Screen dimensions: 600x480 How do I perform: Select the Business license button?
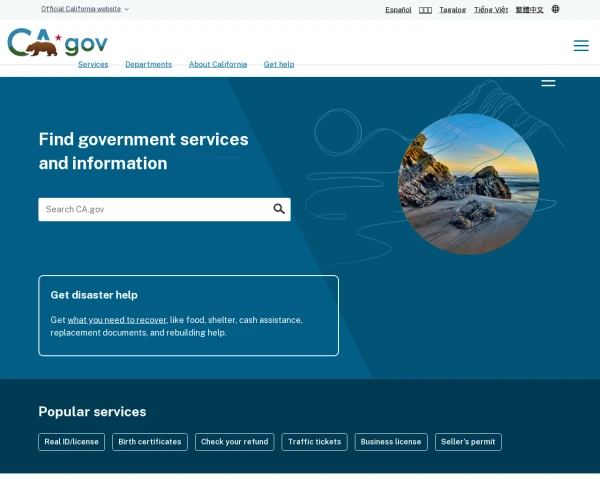[x=391, y=442]
